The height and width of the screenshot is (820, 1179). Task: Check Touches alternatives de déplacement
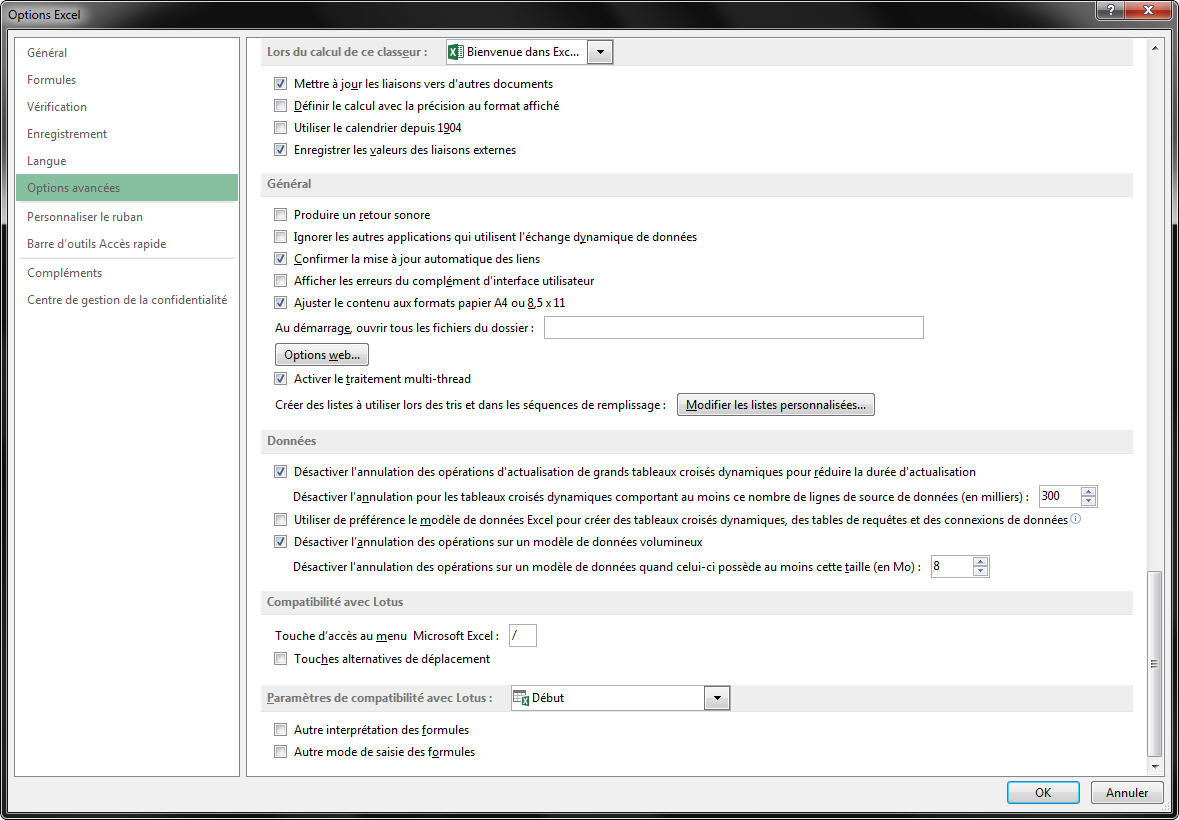pos(280,659)
